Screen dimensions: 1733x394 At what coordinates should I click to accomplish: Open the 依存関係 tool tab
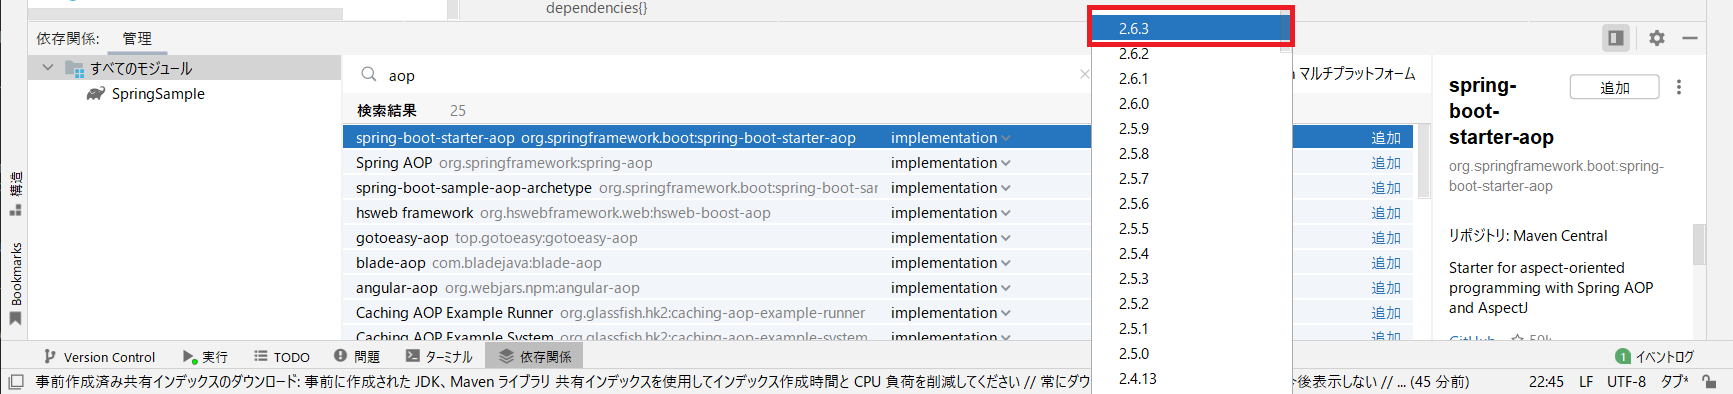click(534, 357)
